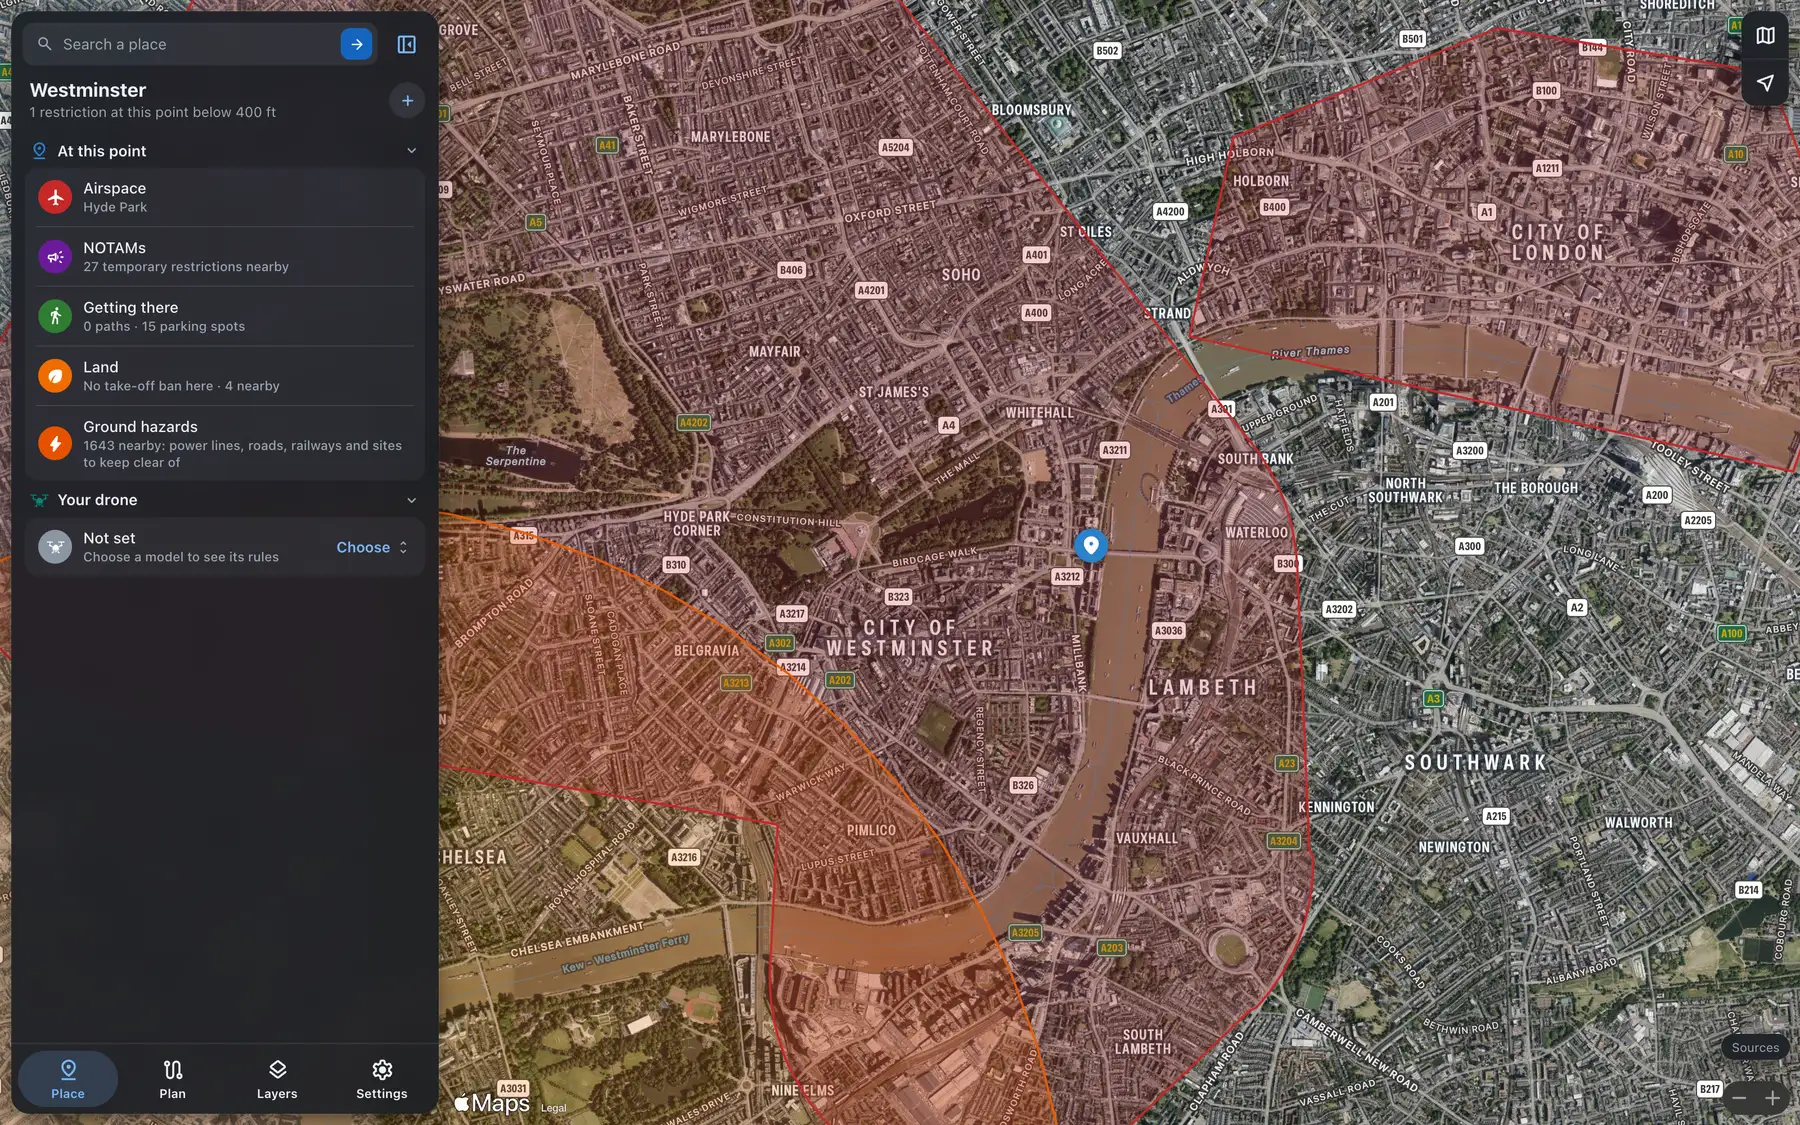Image resolution: width=1800 pixels, height=1125 pixels.
Task: Switch to the Plan tab
Action: [172, 1079]
